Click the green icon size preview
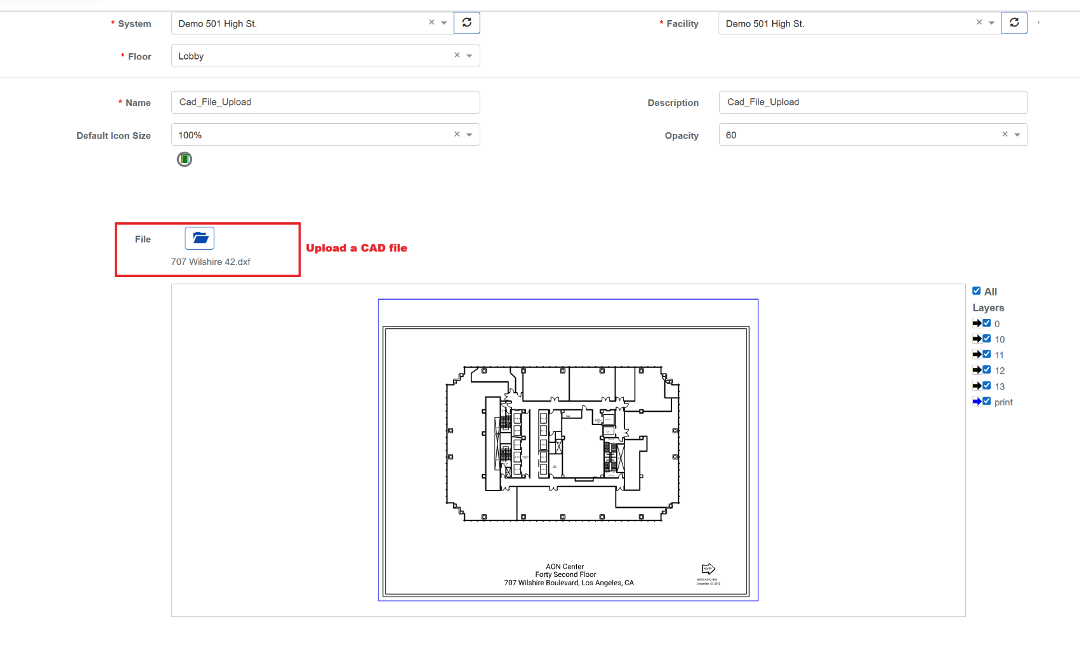The image size is (1080, 666). 184,159
